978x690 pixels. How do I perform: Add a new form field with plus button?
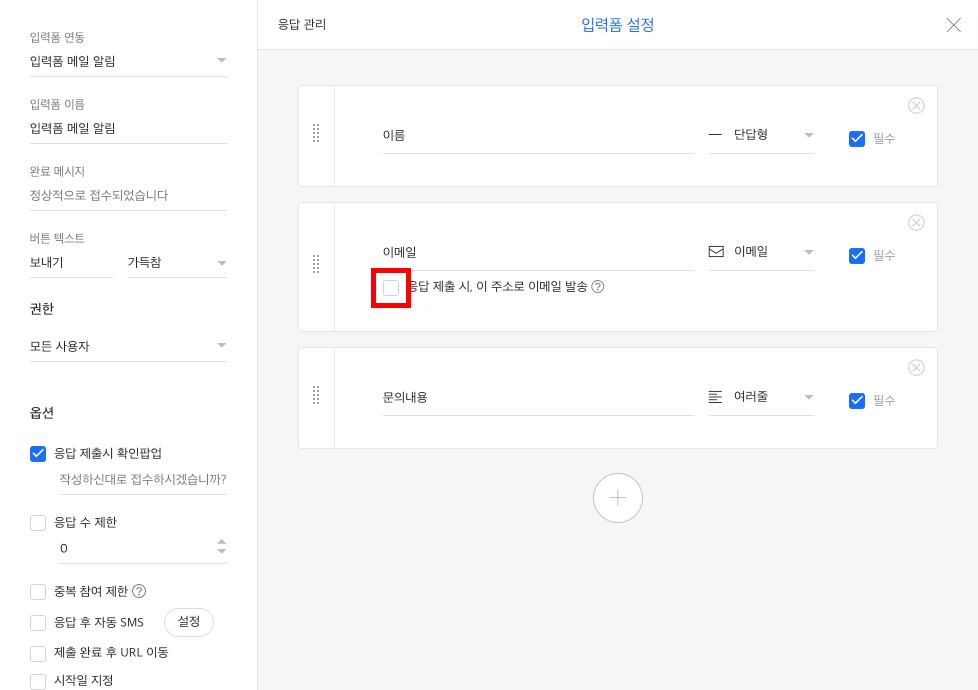(617, 498)
